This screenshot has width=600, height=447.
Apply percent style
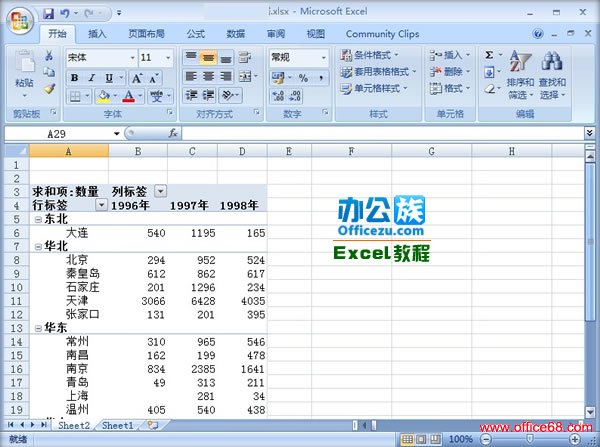[303, 78]
